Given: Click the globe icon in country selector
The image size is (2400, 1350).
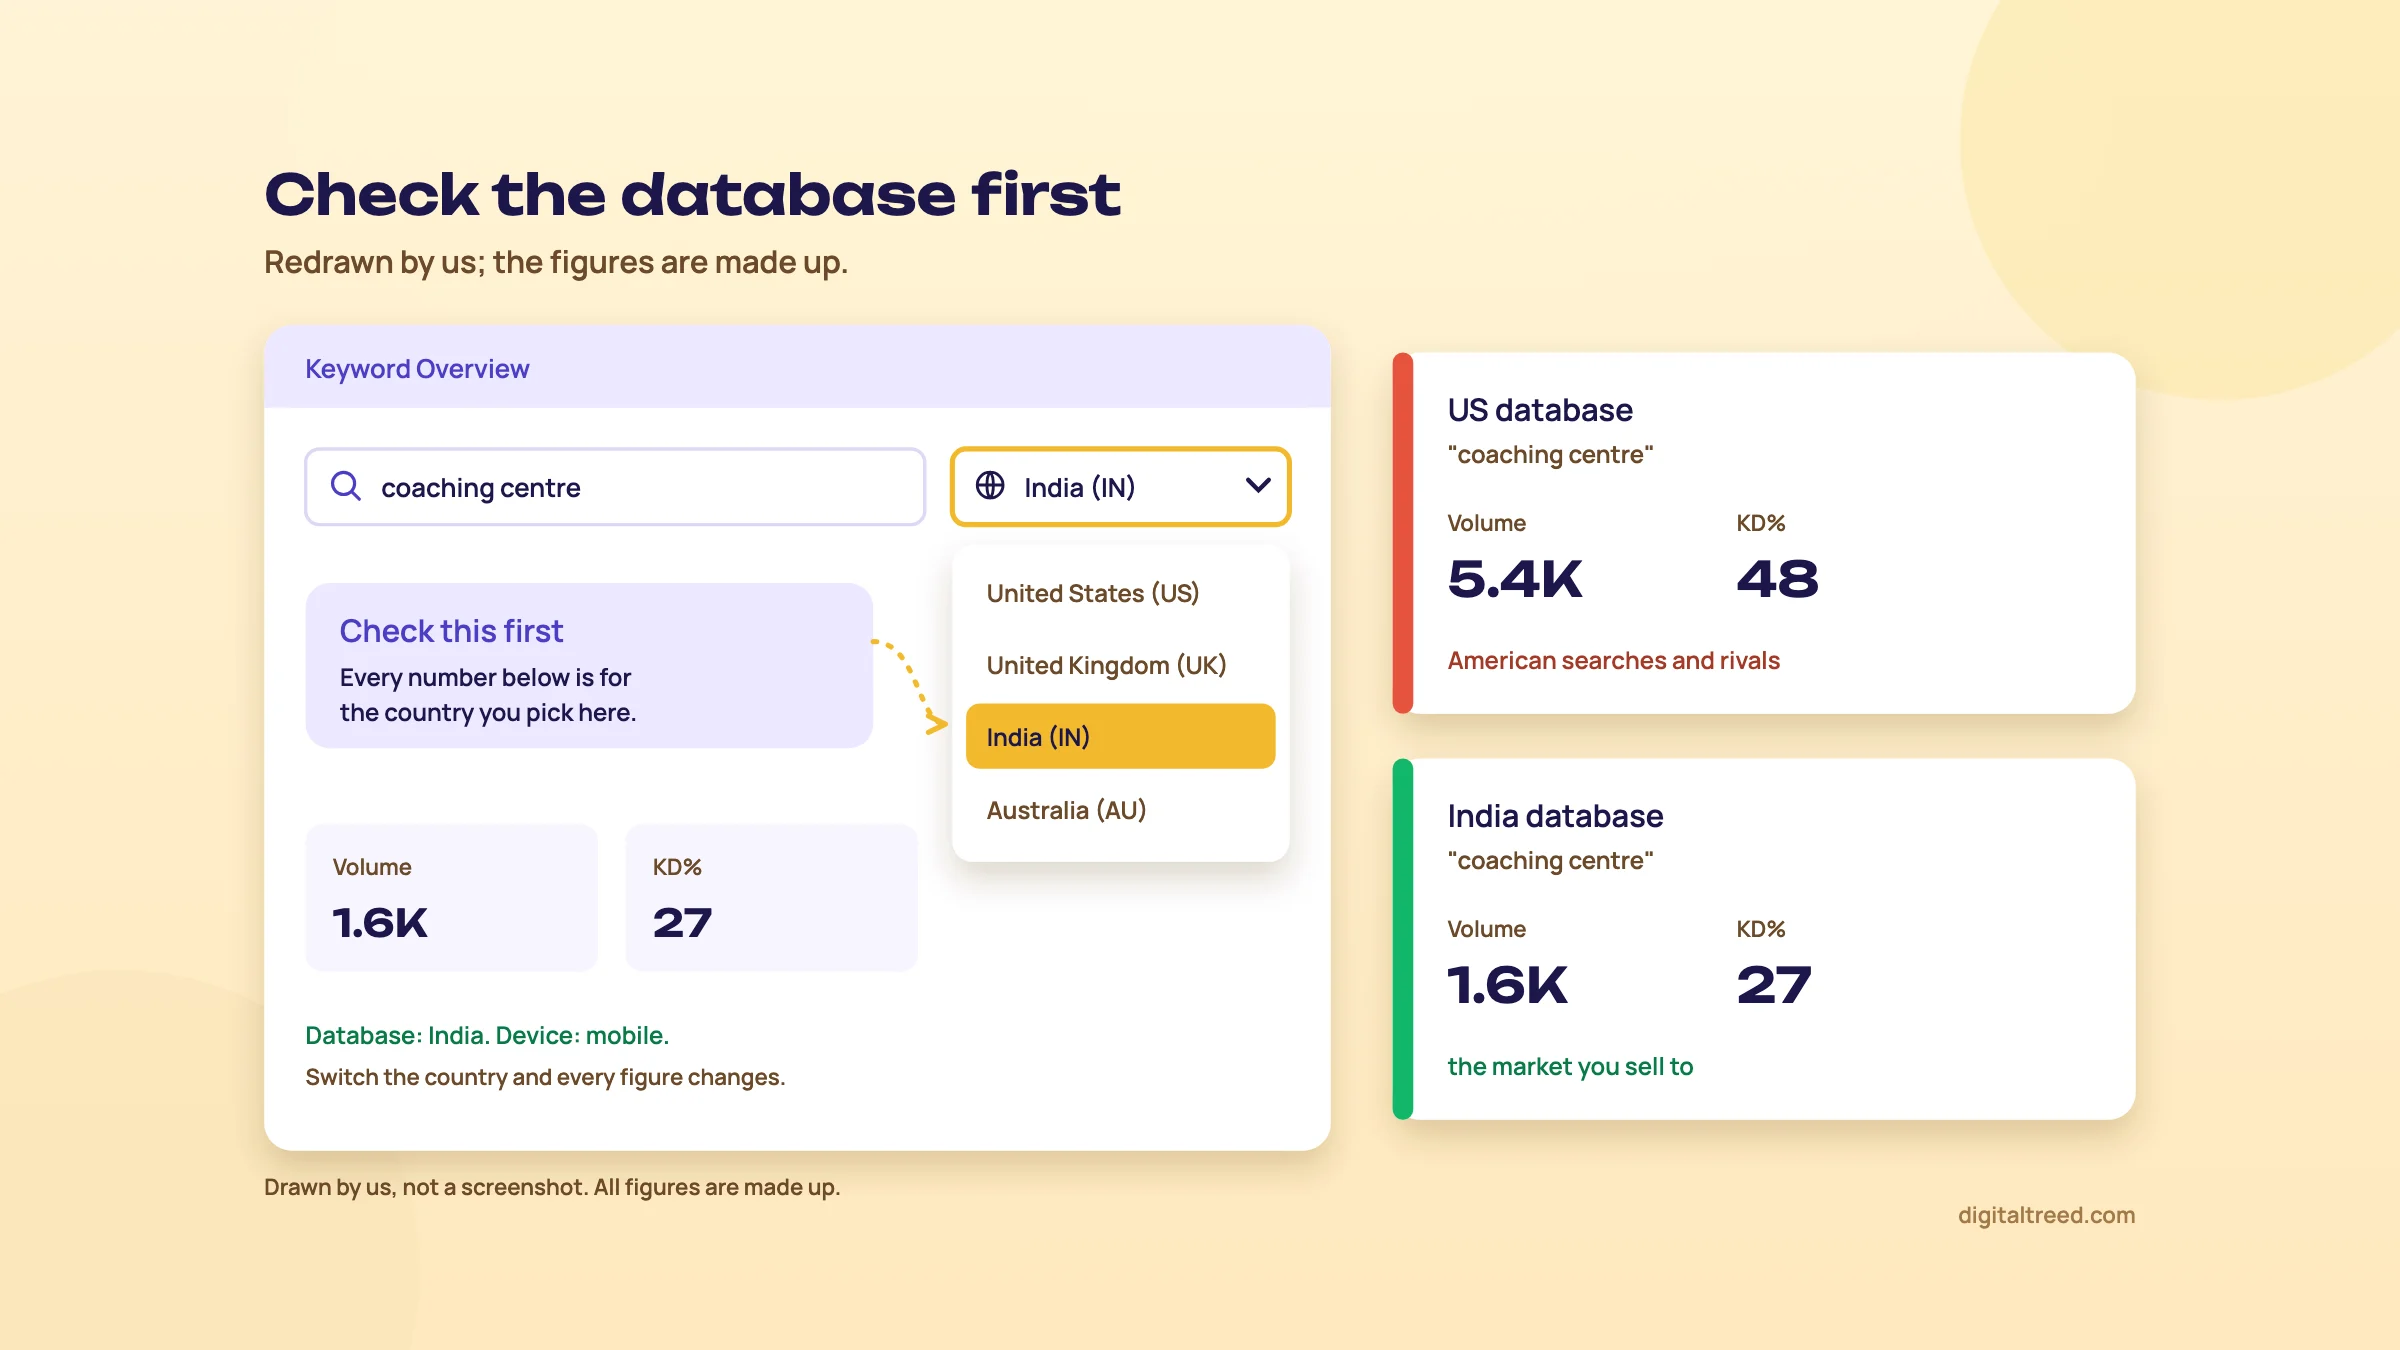Looking at the screenshot, I should [990, 486].
